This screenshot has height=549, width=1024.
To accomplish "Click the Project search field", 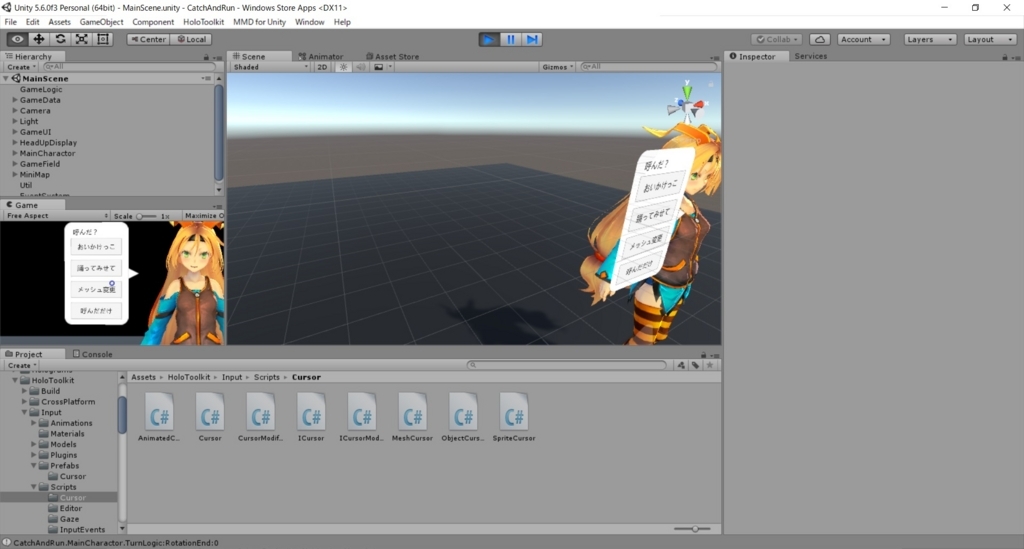I will tap(566, 365).
